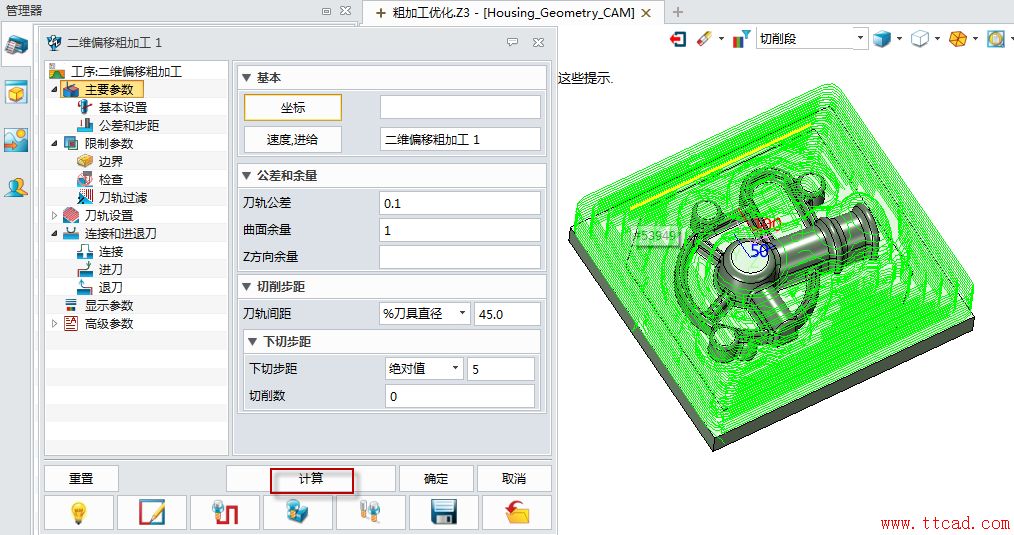Open the %刀具直径 dropdown
Image resolution: width=1014 pixels, height=535 pixels.
(424, 314)
